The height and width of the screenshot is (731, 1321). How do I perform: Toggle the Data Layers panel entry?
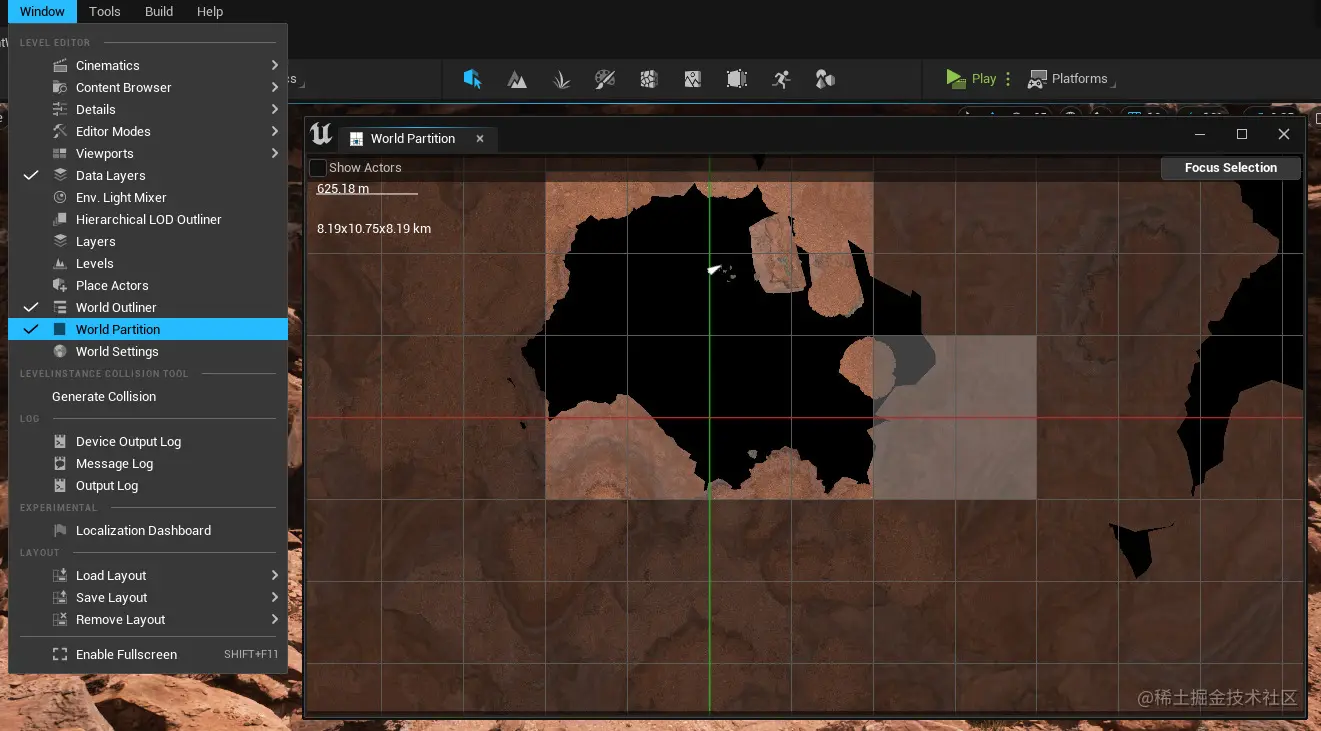148,175
